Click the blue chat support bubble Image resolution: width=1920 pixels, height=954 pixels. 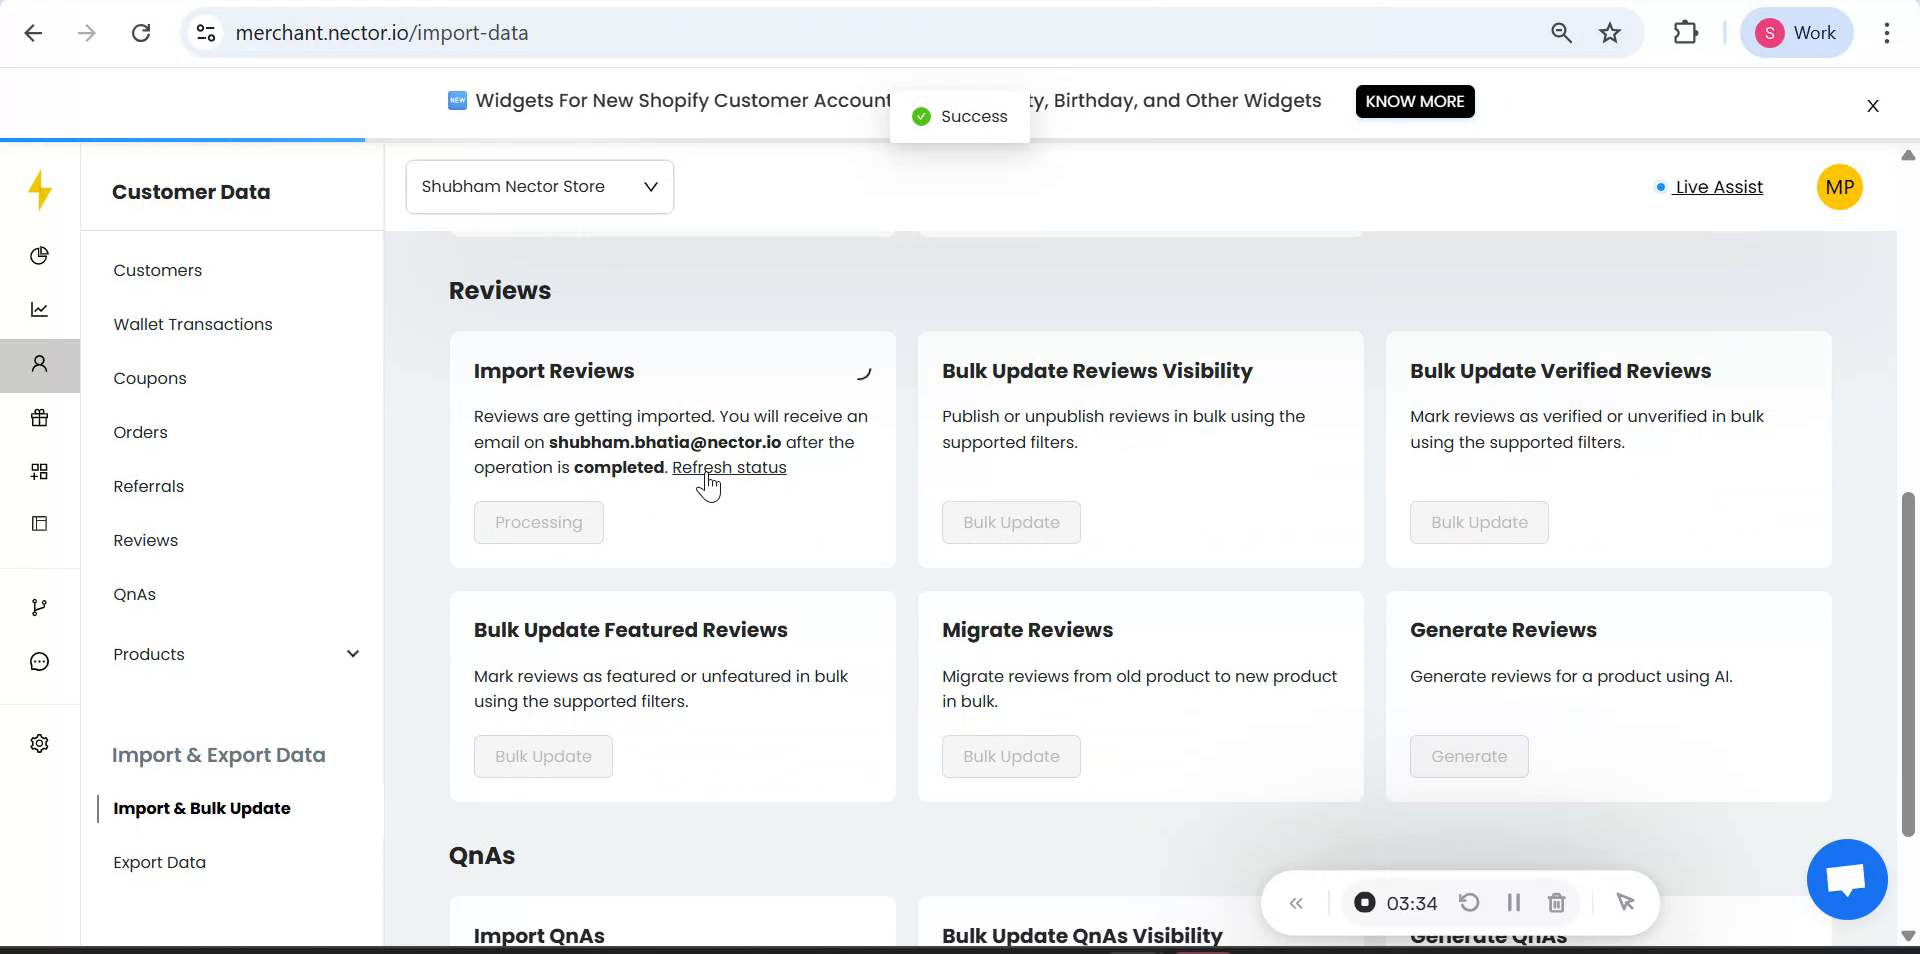point(1846,880)
